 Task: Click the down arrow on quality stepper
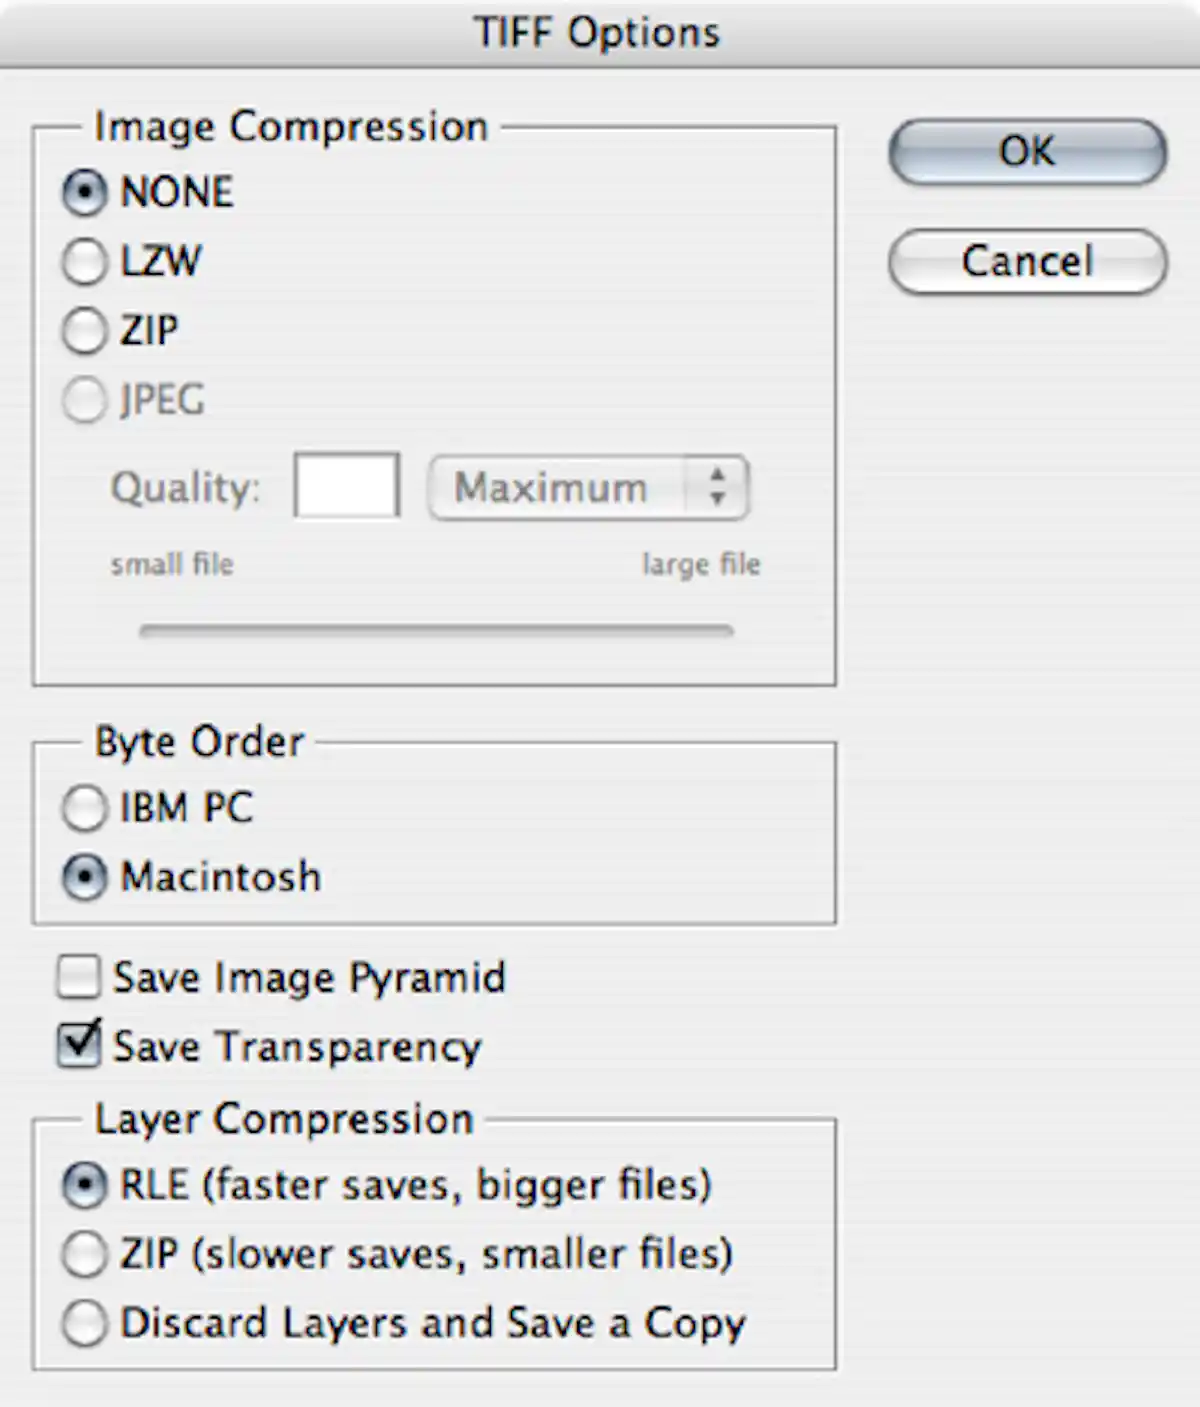click(718, 500)
